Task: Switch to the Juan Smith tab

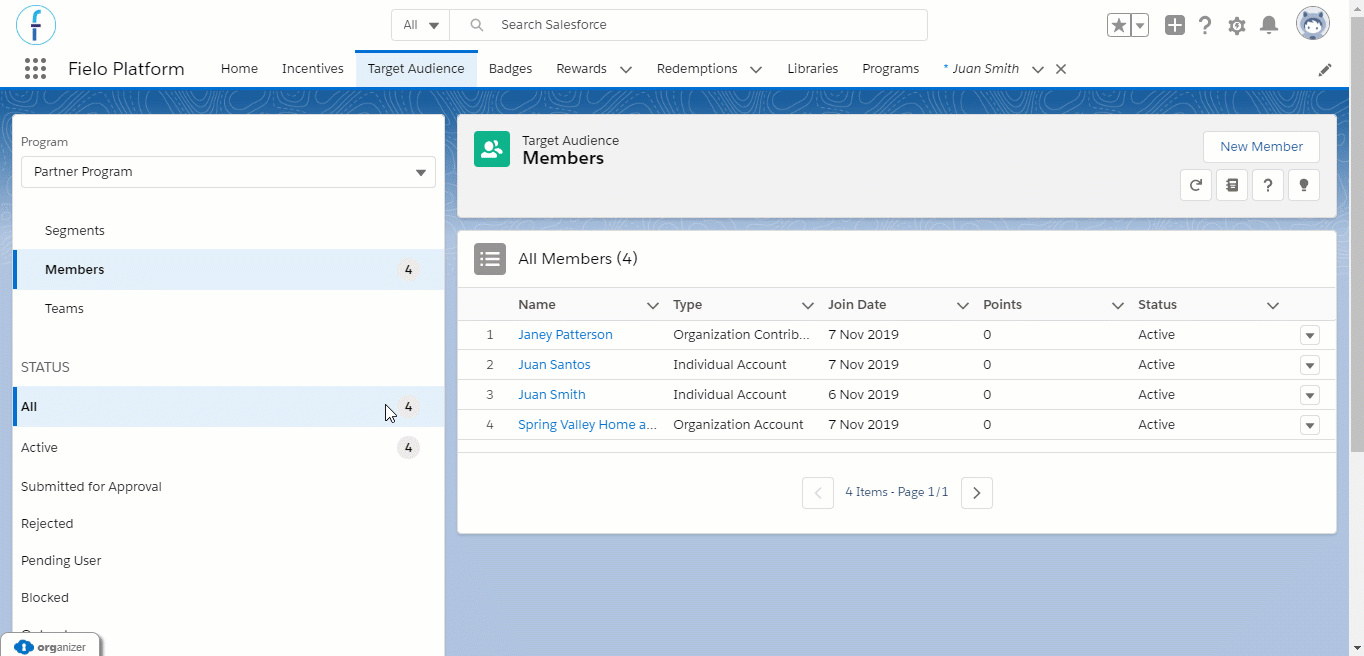Action: 981,69
